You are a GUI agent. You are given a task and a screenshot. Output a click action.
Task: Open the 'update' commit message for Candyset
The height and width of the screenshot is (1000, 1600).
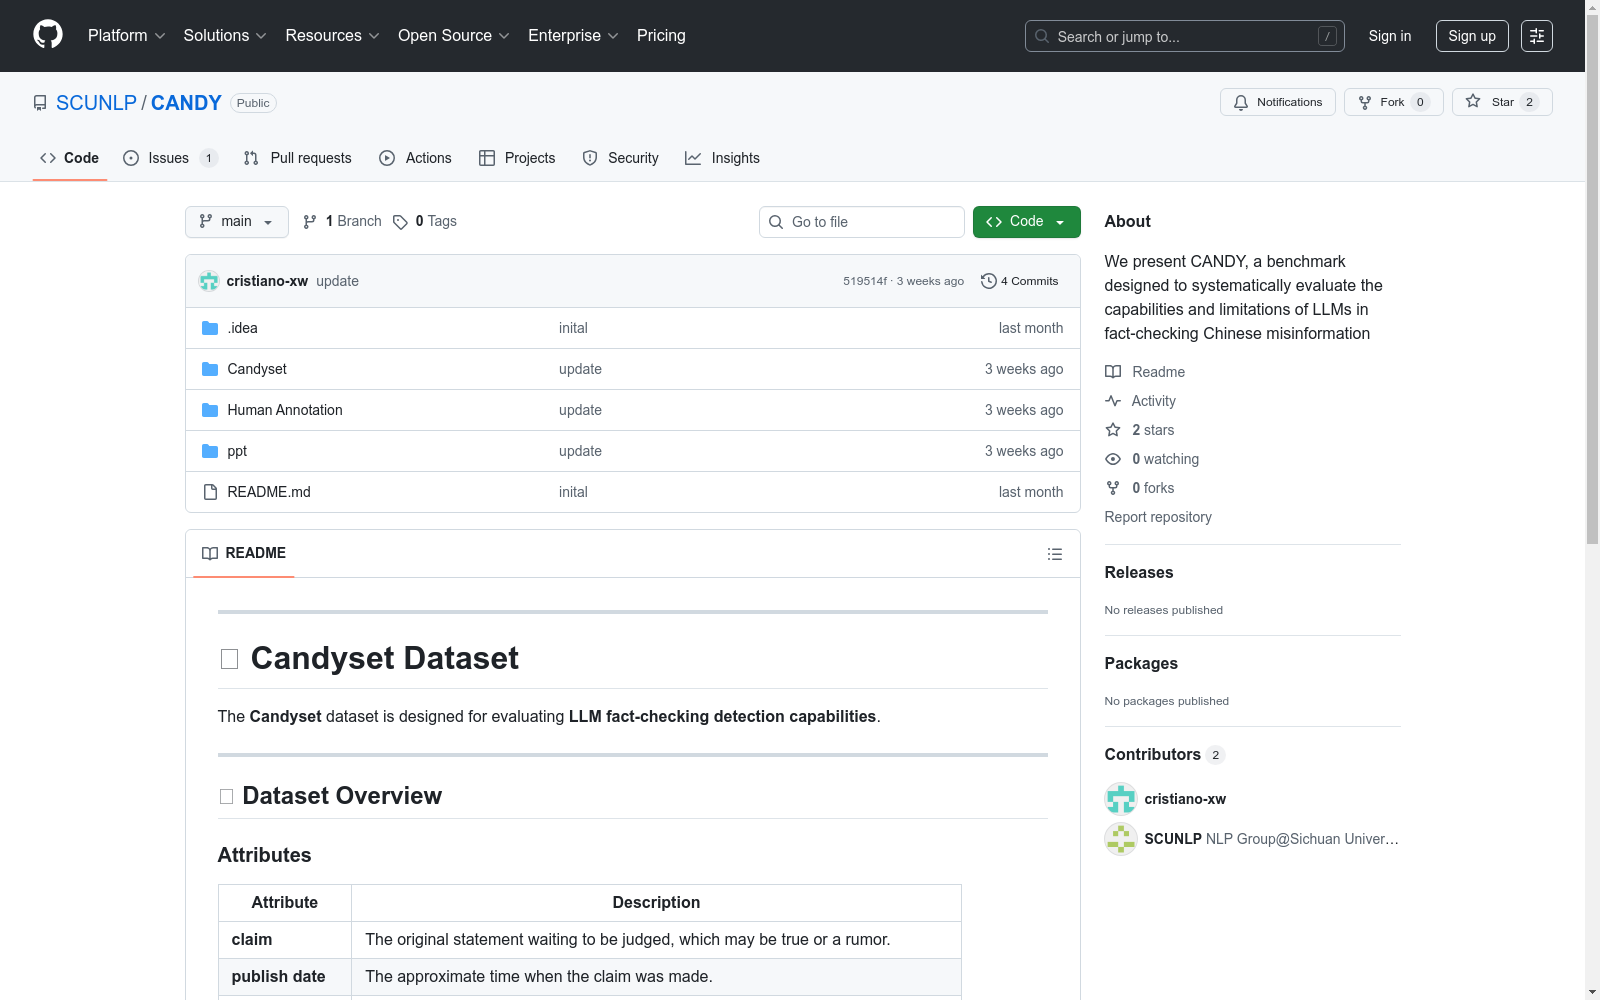click(580, 369)
